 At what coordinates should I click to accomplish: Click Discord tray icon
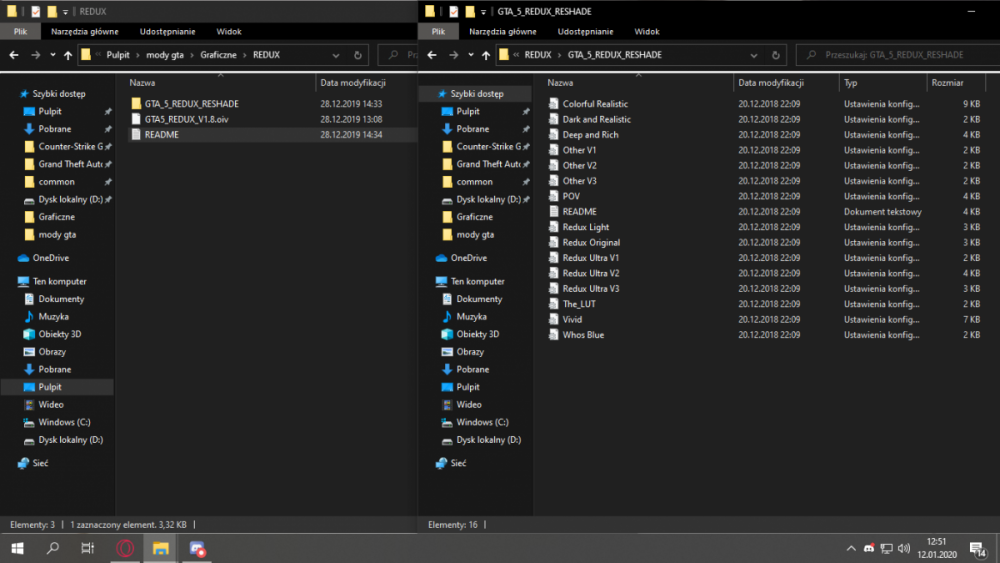coord(869,548)
